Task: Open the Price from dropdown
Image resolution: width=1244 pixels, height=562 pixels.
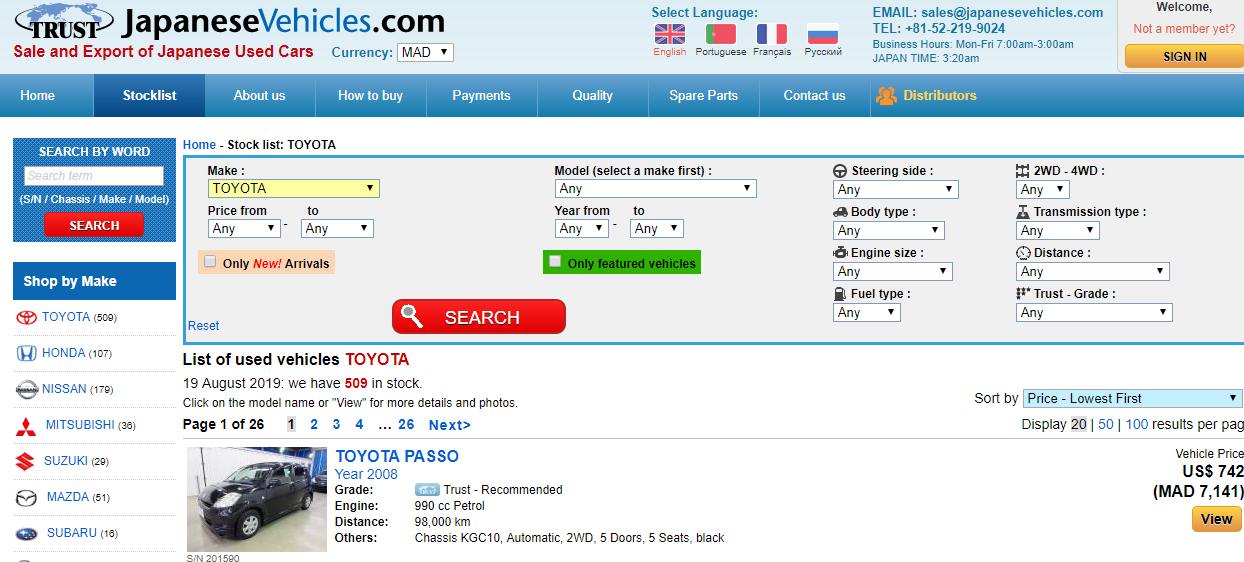Action: (x=244, y=229)
